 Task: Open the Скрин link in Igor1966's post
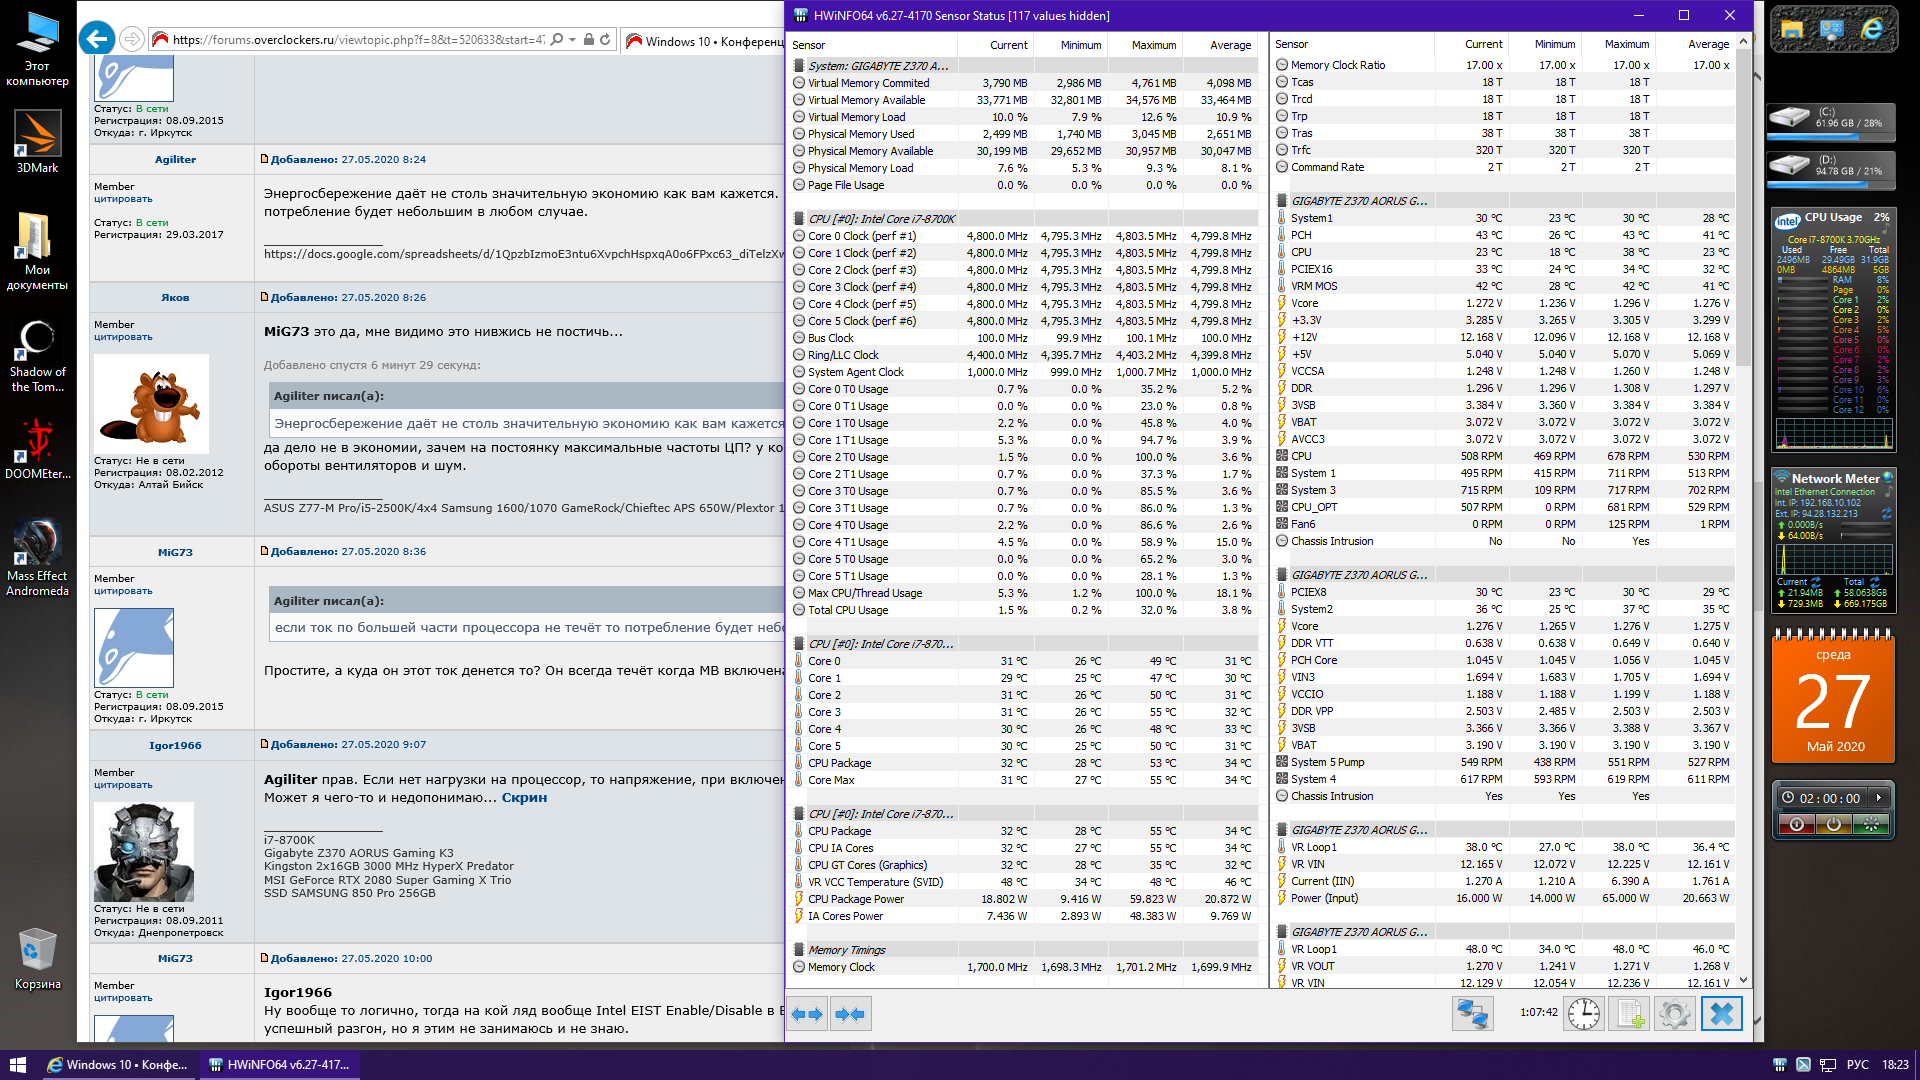pos(524,797)
